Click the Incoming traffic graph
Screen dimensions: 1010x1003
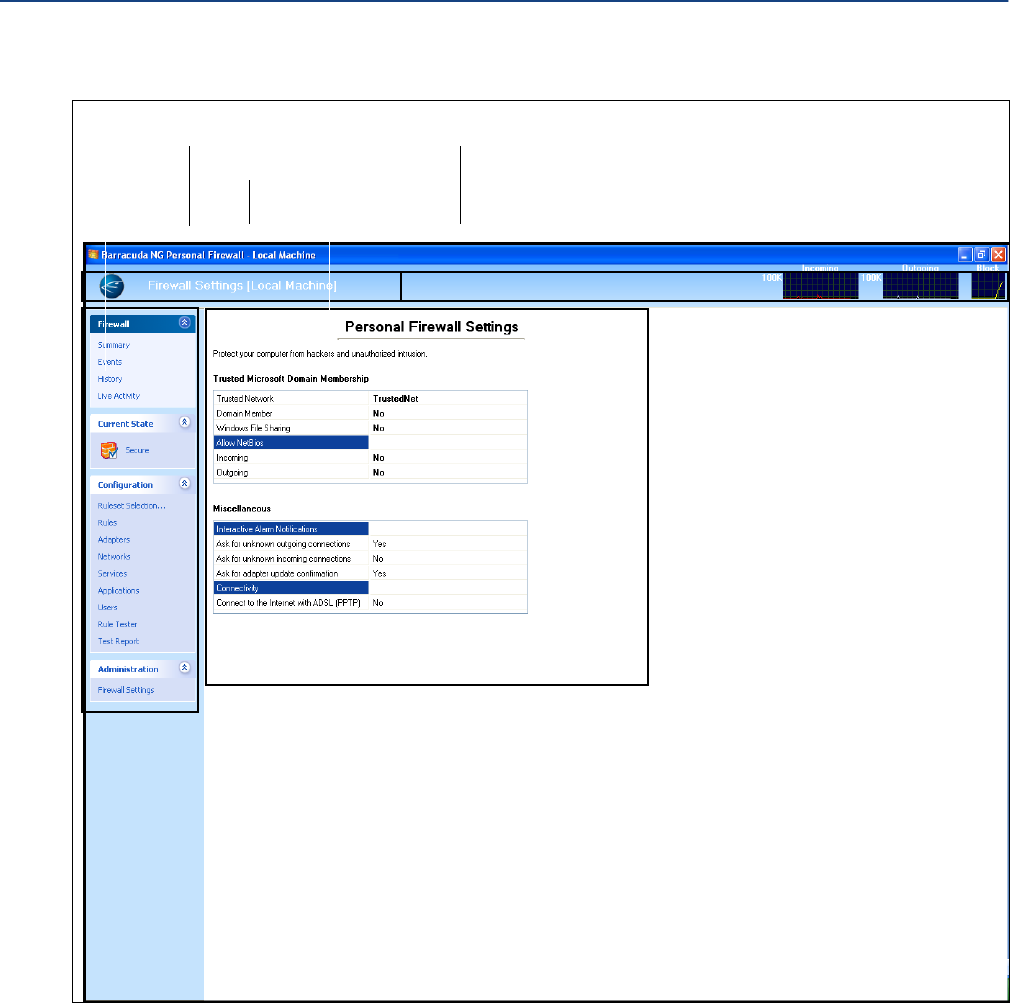tap(821, 285)
